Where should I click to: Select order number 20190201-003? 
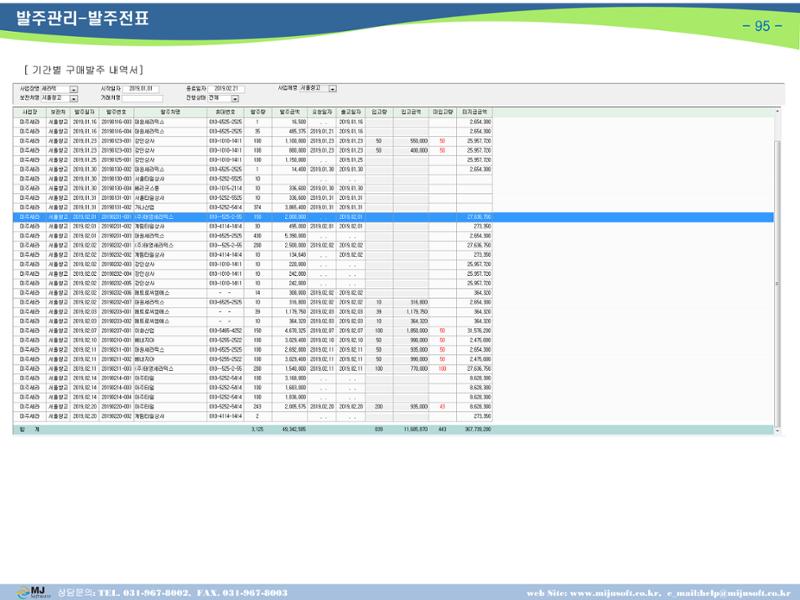[x=116, y=236]
